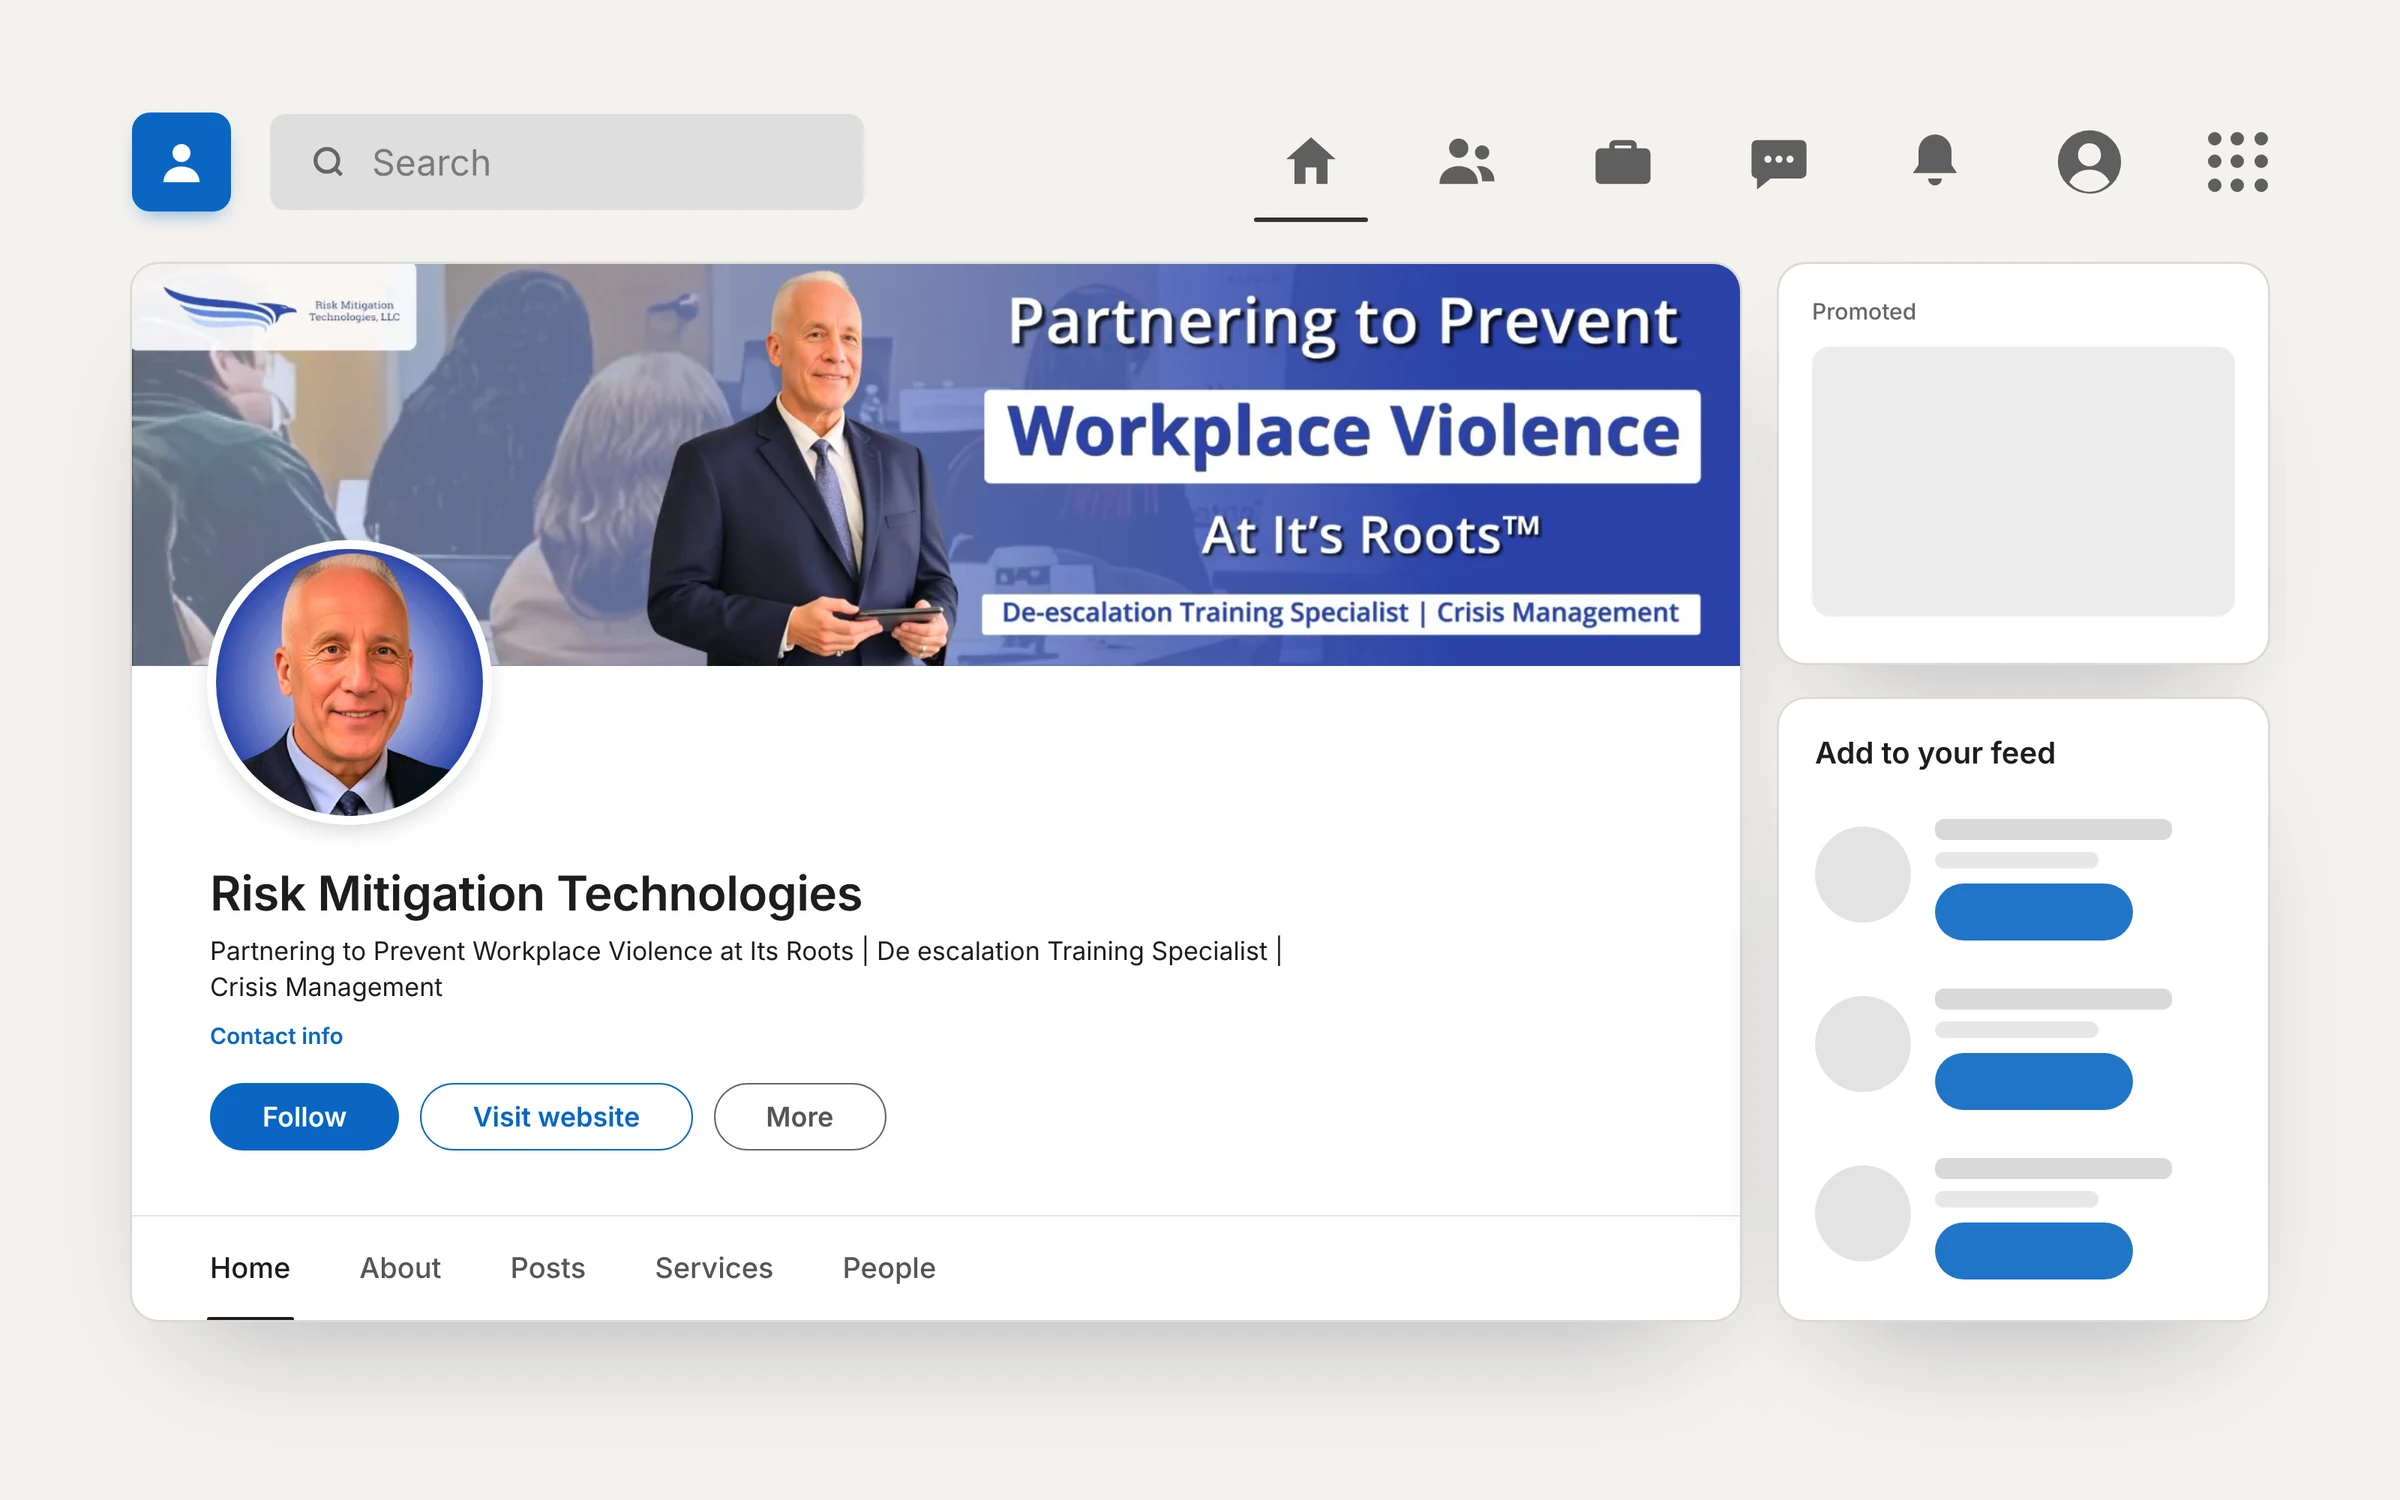Screen dimensions: 2400x1500
Task: Open the Contact info link
Action: pyautogui.click(x=276, y=1036)
